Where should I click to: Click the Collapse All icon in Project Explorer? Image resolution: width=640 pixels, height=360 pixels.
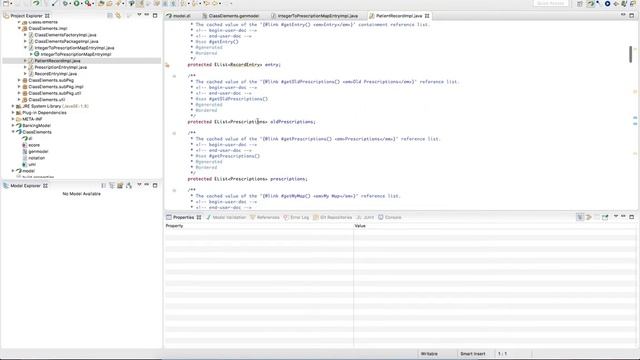tap(110, 16)
